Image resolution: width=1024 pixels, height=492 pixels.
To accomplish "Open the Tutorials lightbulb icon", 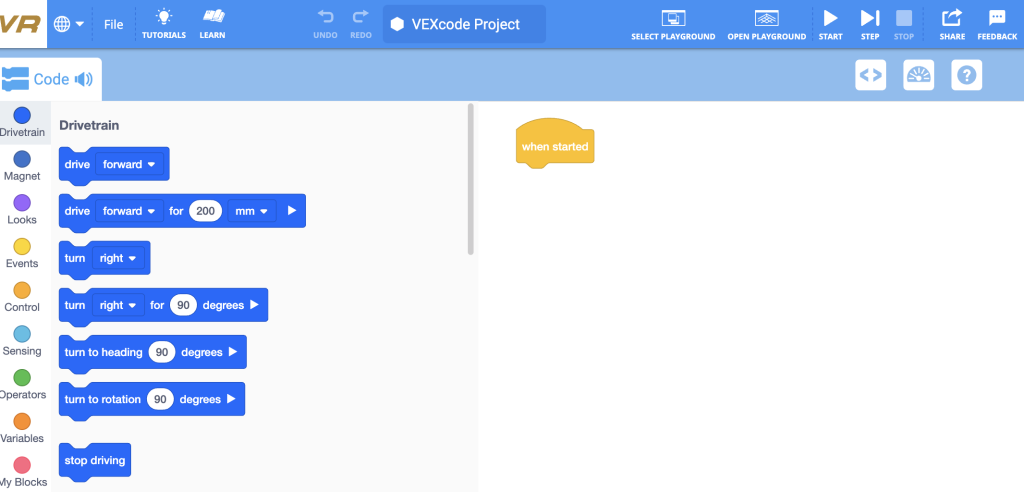I will 164,18.
